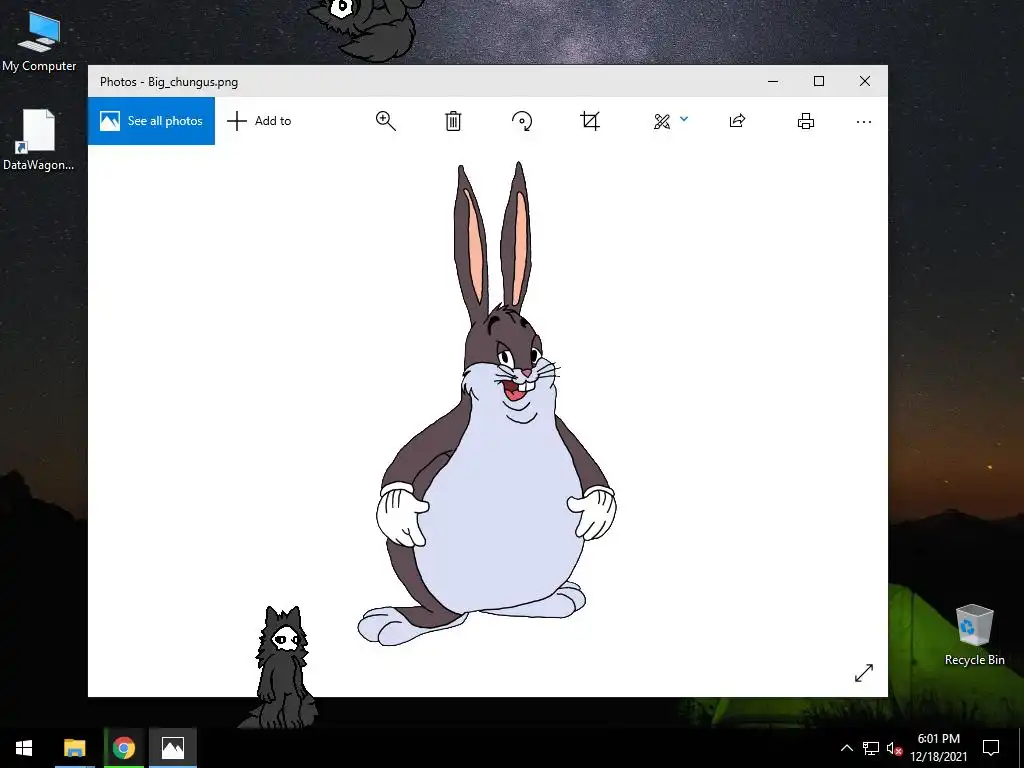
Task: Open the Action Center notifications icon
Action: [x=991, y=748]
